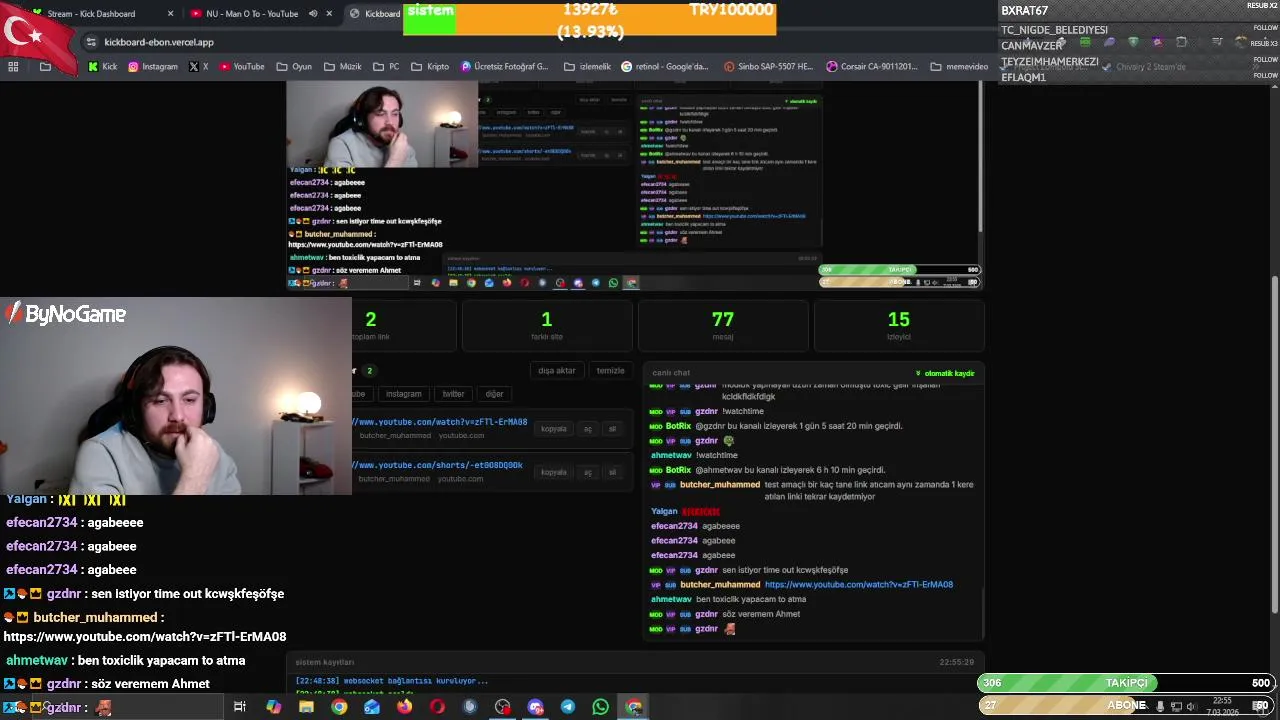Click kopyala on the watch?v=zFTl-ErMA08 row
Viewport: 1280px width, 720px height.
pos(553,429)
